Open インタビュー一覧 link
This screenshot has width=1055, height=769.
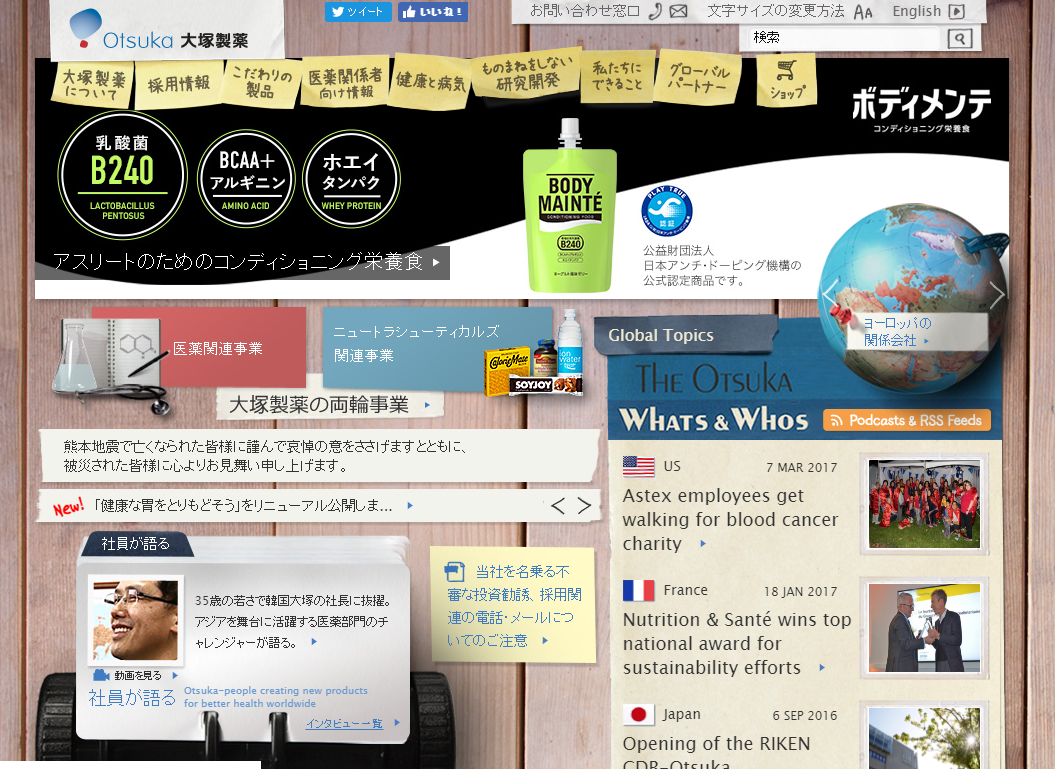tap(344, 724)
